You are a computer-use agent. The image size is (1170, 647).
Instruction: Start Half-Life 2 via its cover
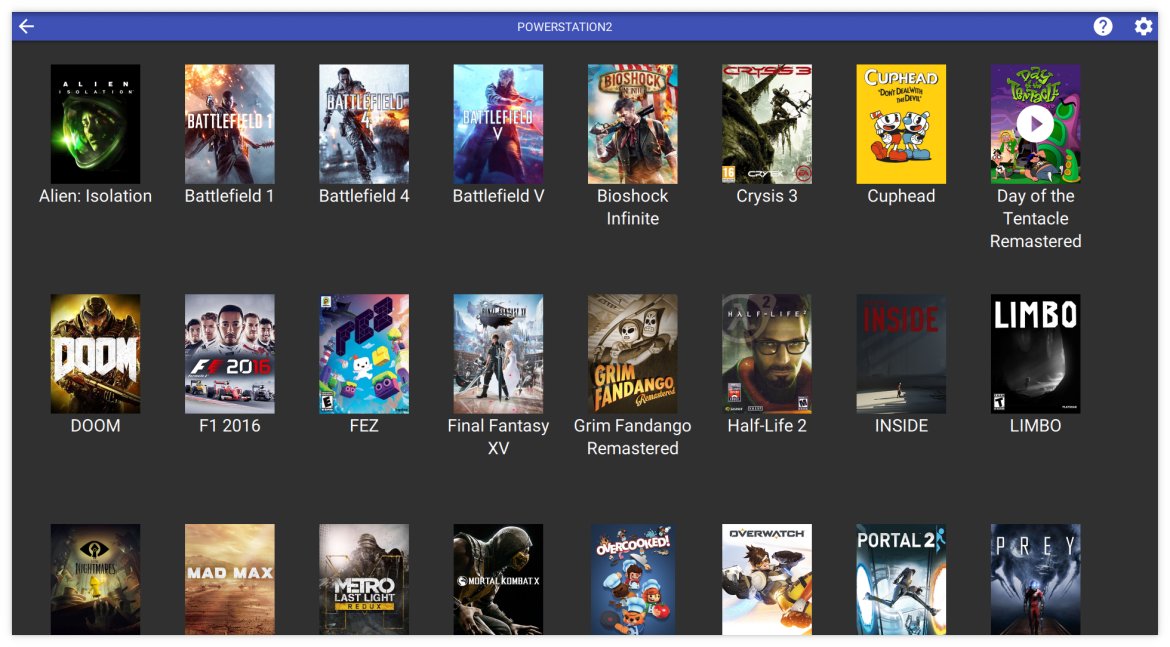coord(767,354)
